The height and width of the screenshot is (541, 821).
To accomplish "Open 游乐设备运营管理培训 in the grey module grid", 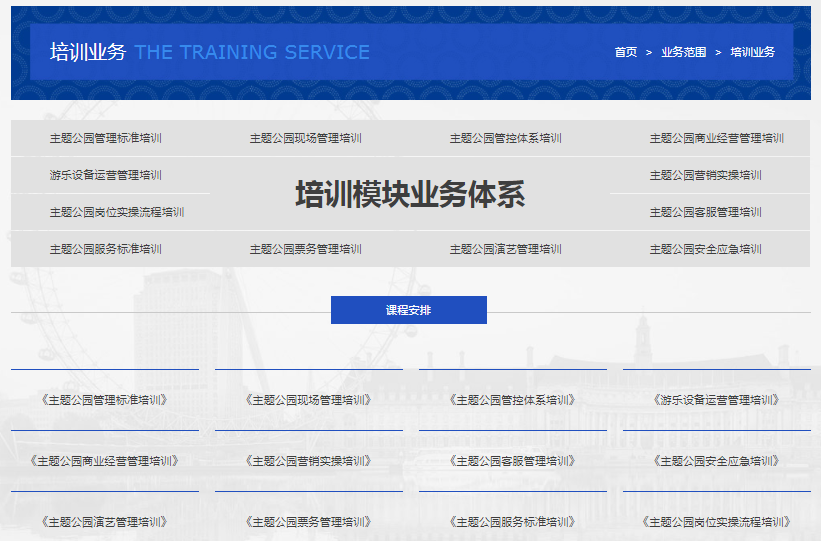I will [106, 175].
